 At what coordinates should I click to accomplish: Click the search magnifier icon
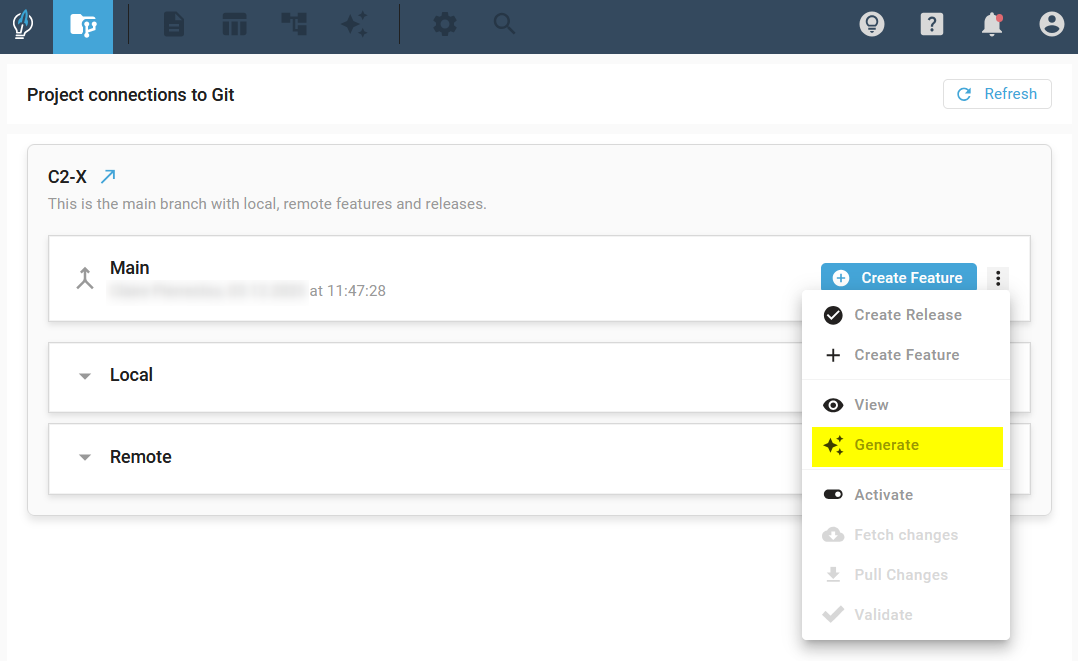coord(504,24)
